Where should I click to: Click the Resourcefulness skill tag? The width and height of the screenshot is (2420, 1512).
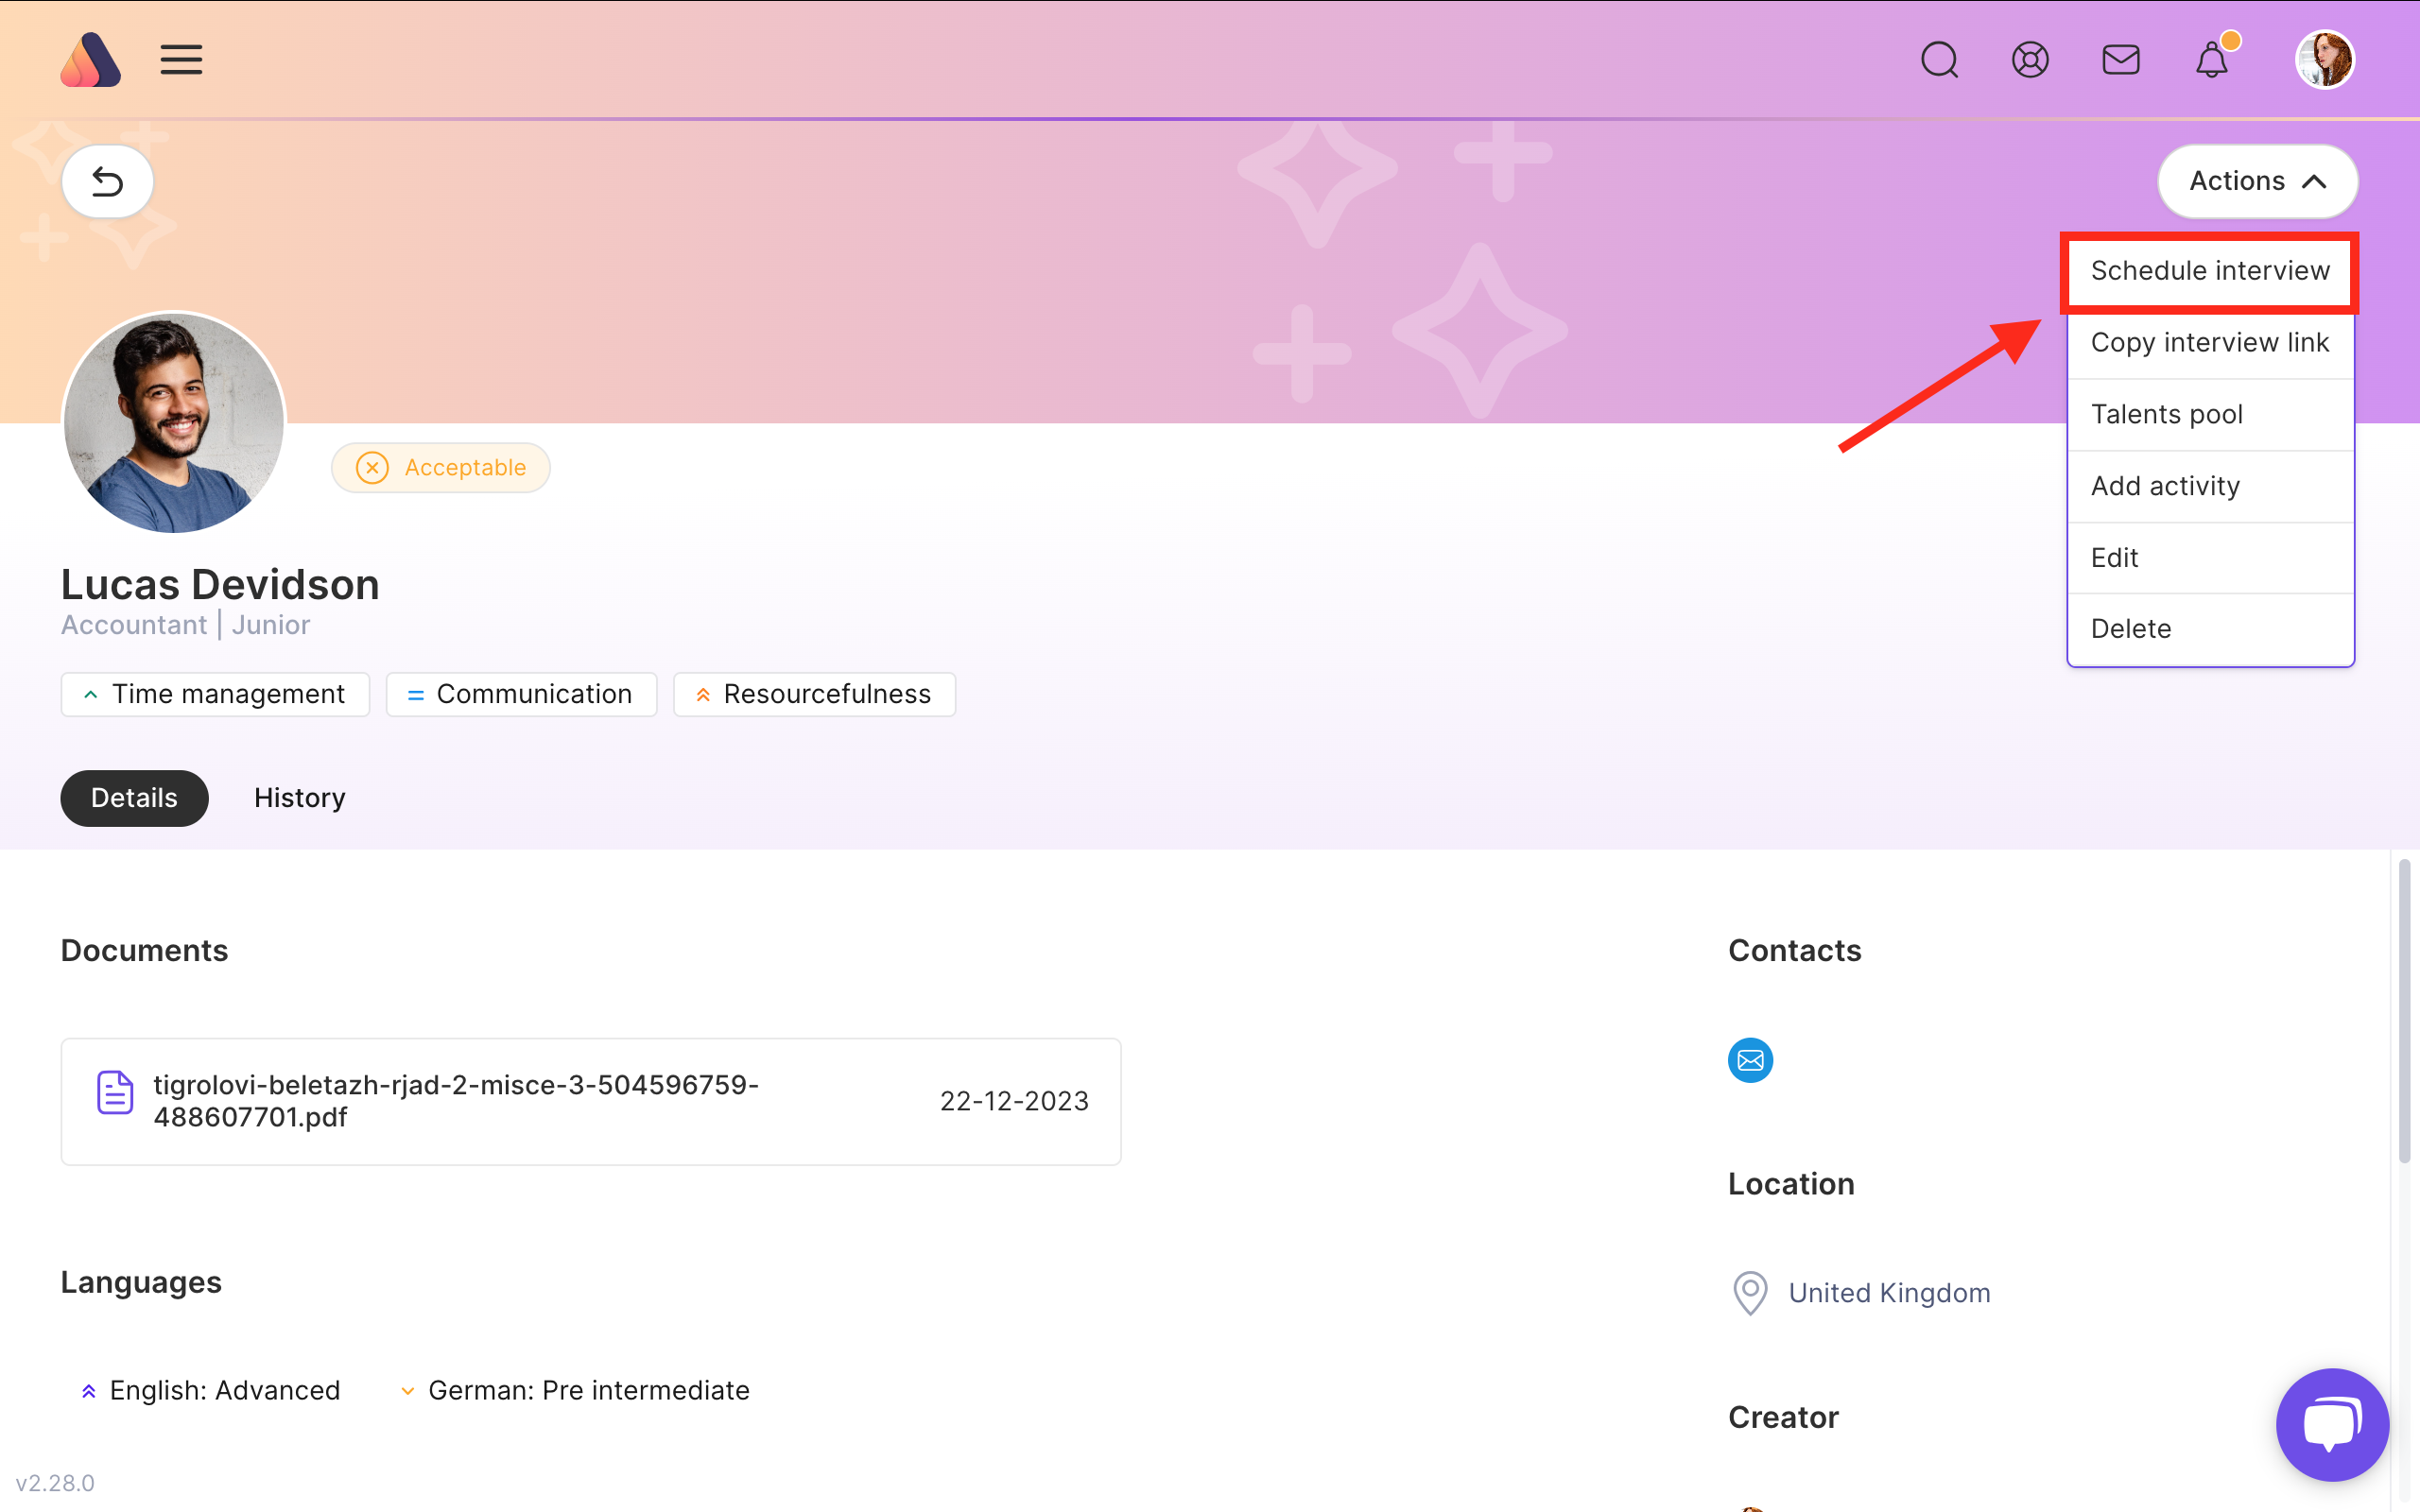[x=814, y=694]
